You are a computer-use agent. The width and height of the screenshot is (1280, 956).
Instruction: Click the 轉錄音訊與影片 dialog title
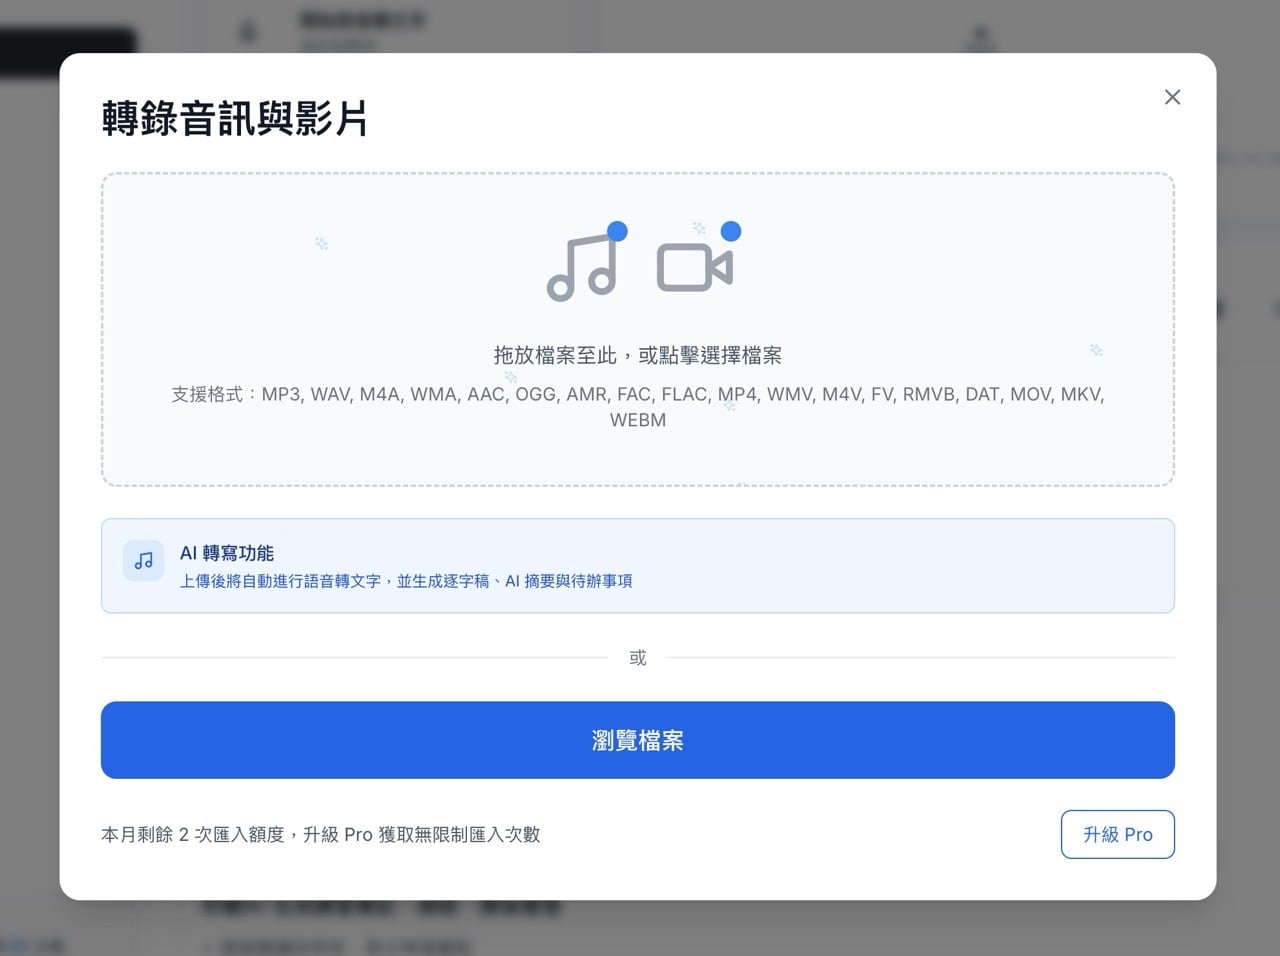coord(233,119)
